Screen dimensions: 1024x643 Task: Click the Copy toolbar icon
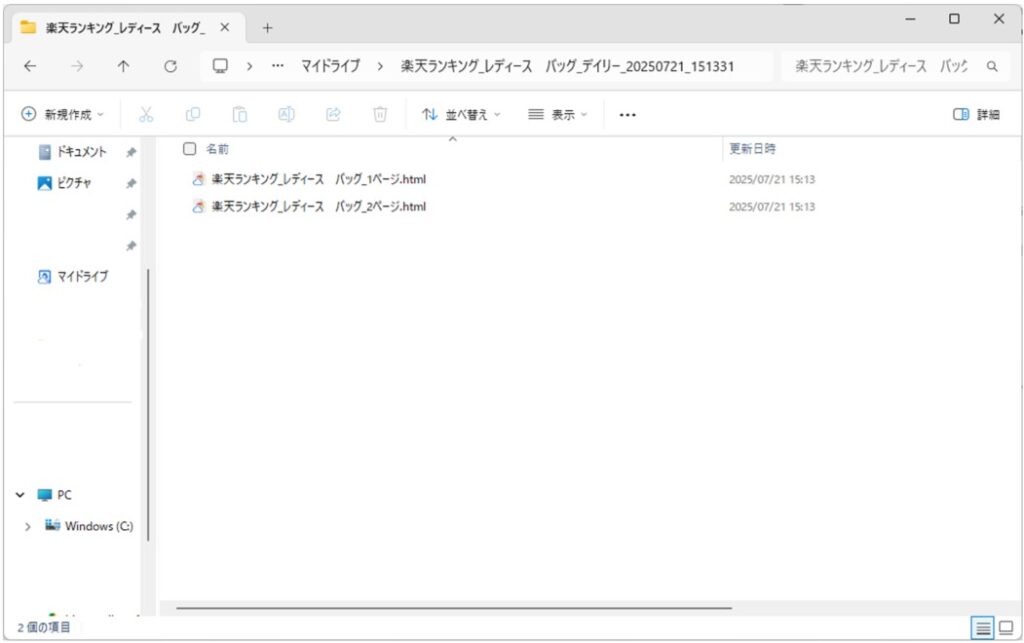[193, 114]
